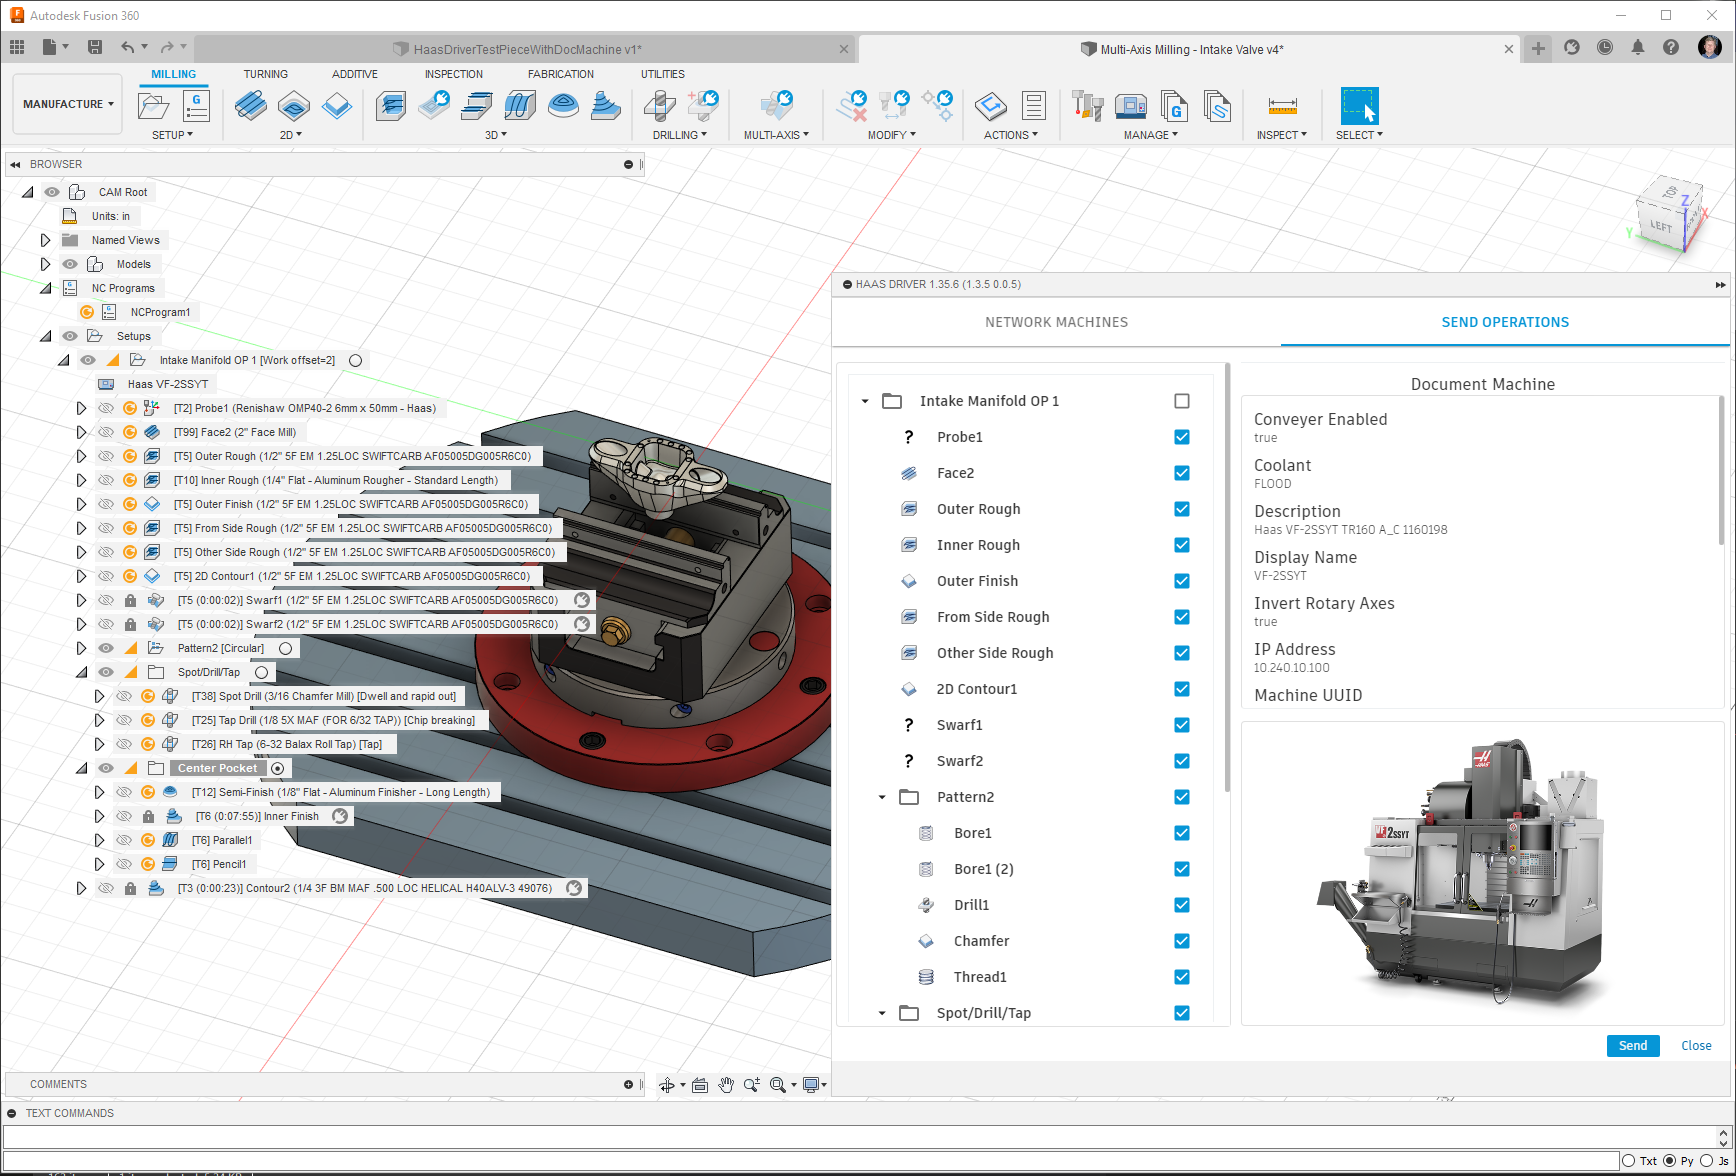Click the Tool Library icon in Manage
This screenshot has height=1176, width=1736.
coord(1087,106)
